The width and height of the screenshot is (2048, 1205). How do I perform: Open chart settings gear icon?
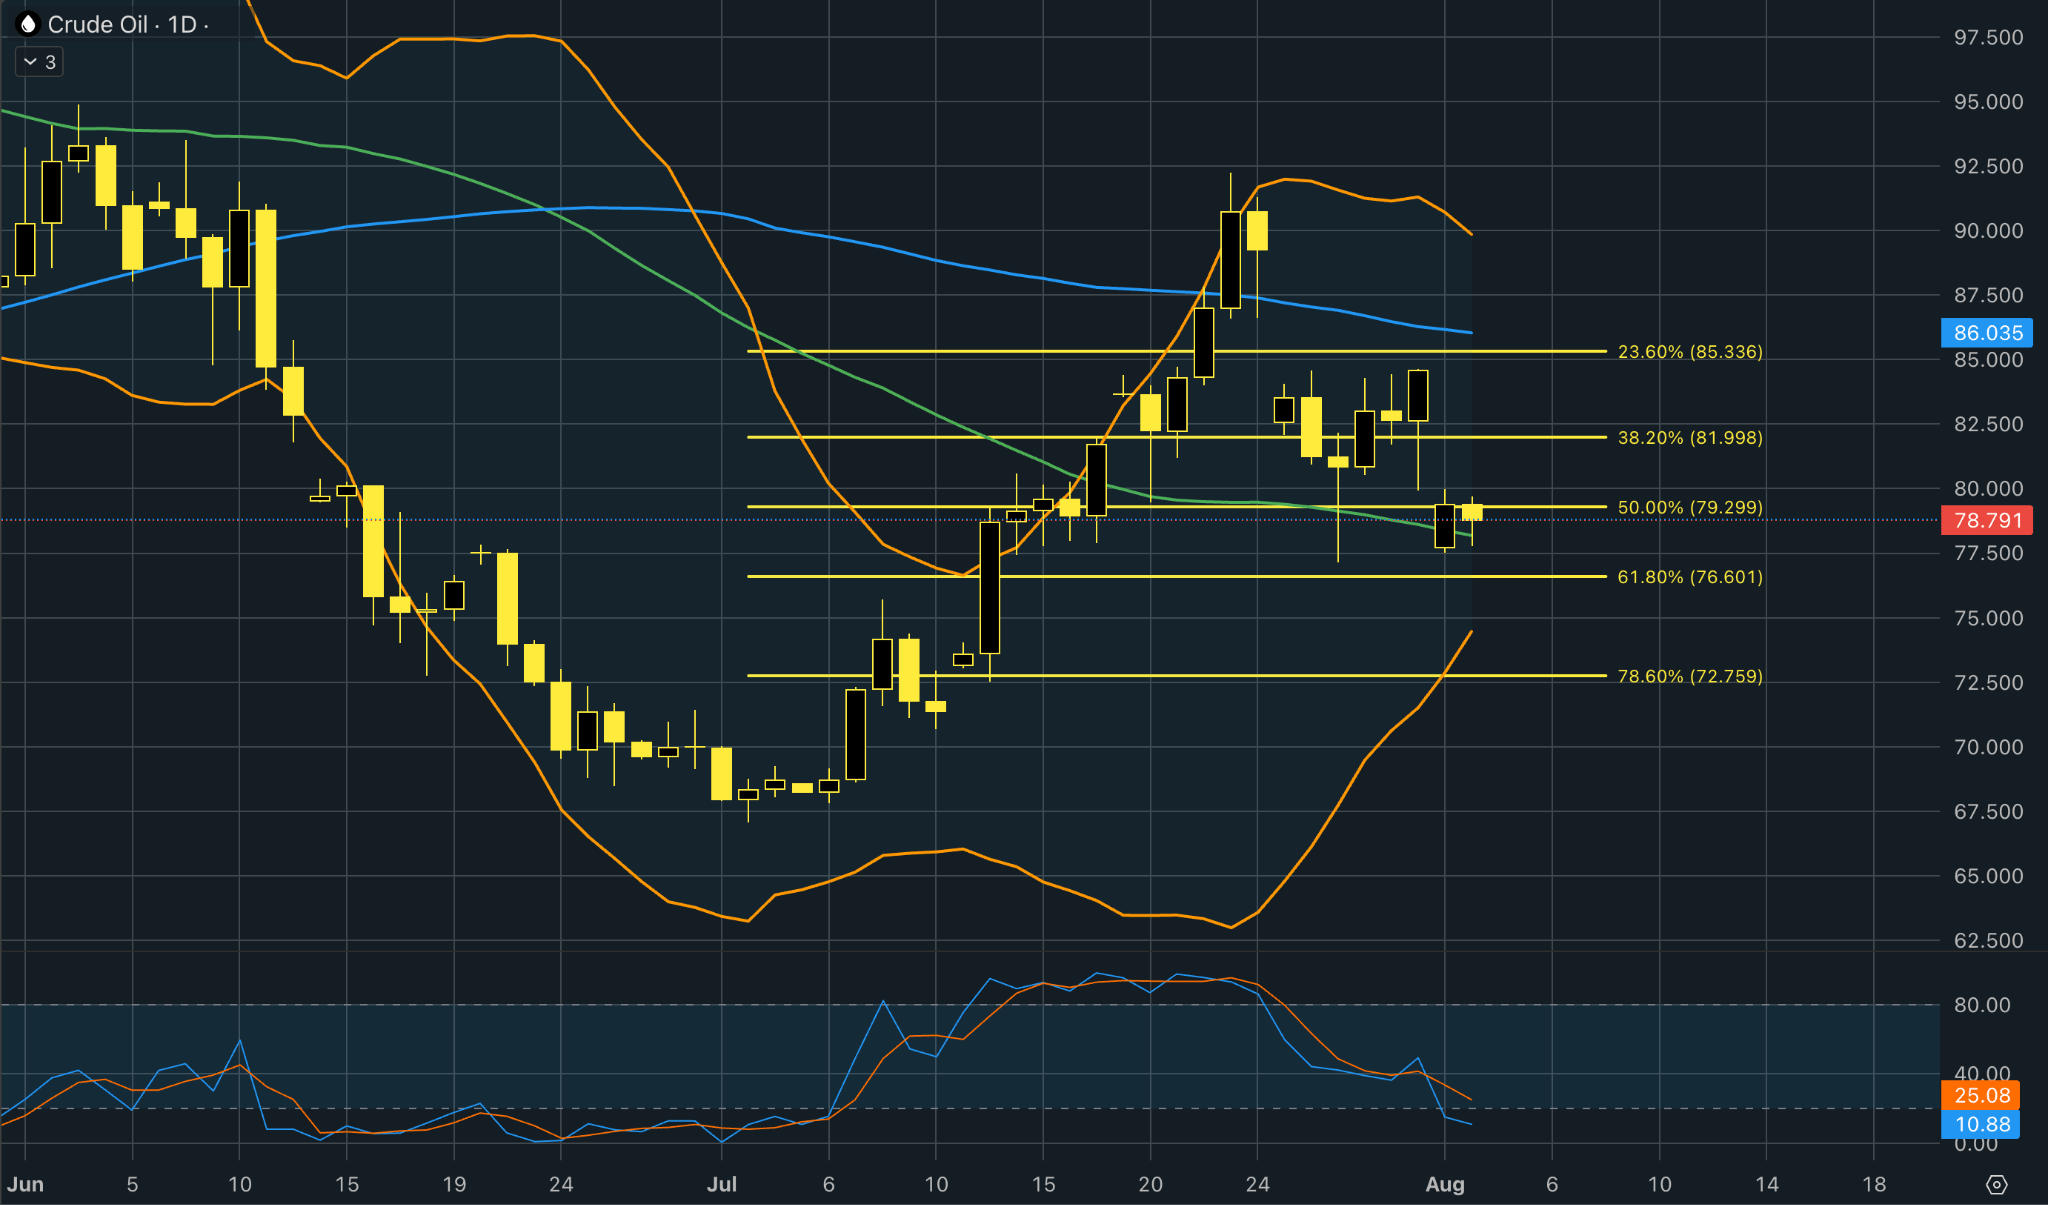(1996, 1185)
